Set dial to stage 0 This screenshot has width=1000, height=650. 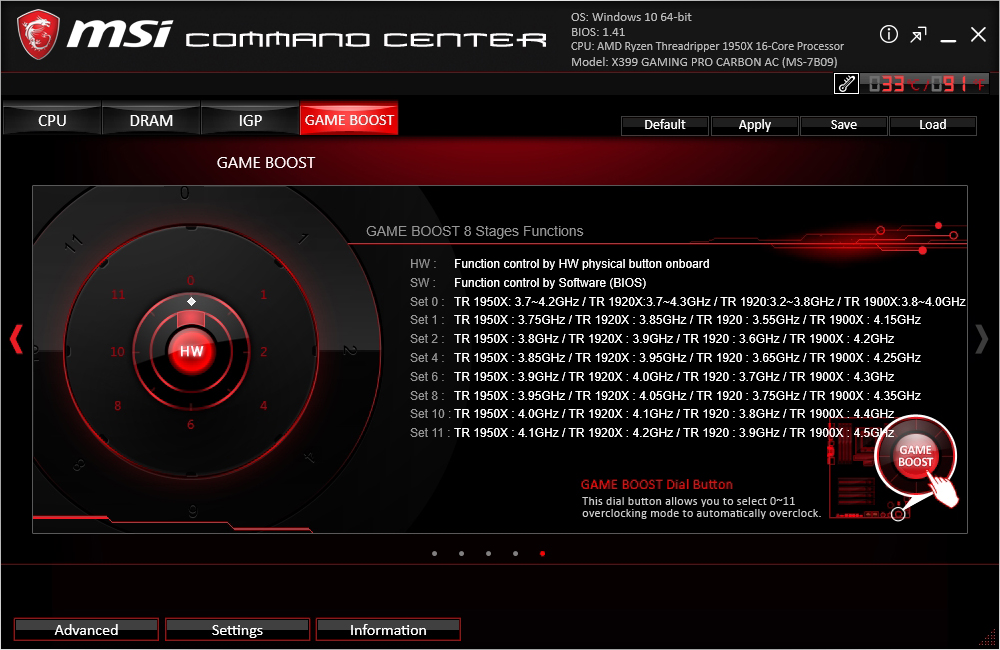point(191,281)
